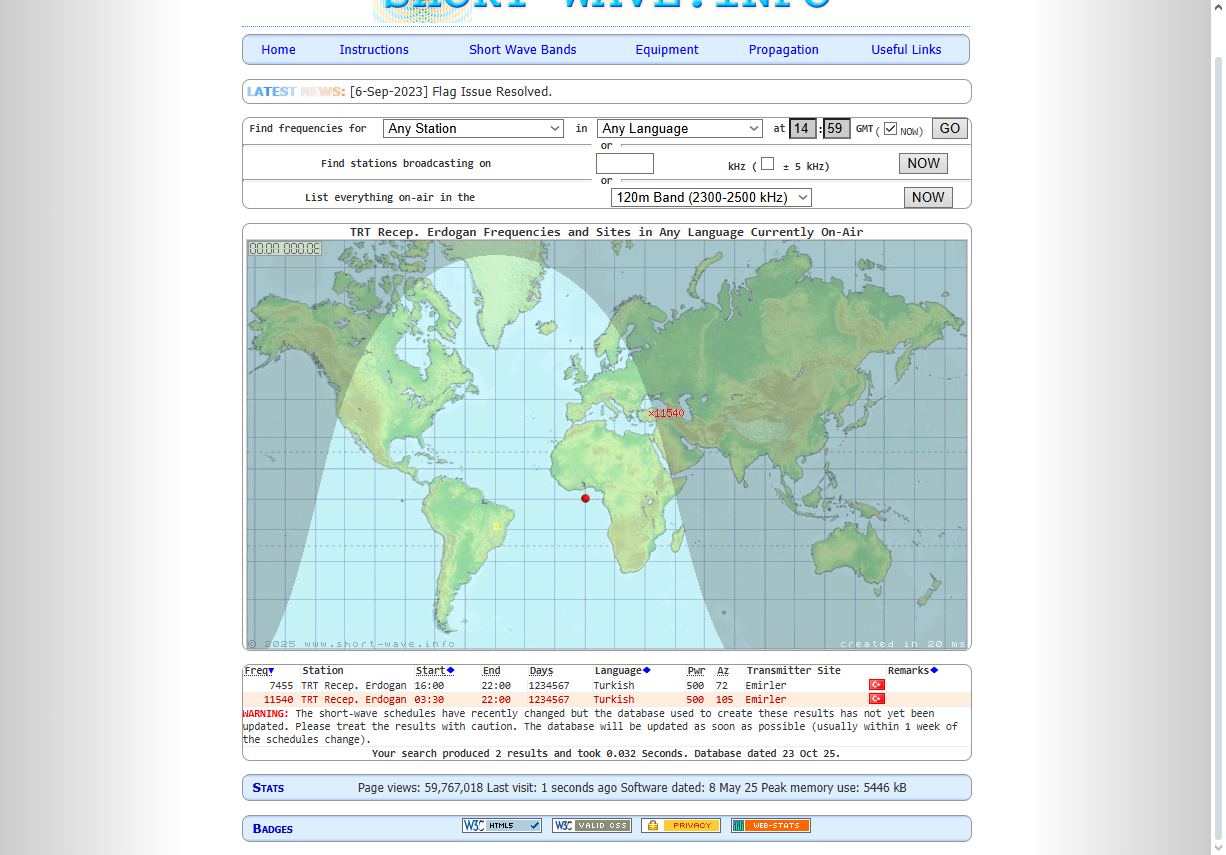The width and height of the screenshot is (1226, 855).
Task: Sort results by Start time diamond icon
Action: [451, 671]
